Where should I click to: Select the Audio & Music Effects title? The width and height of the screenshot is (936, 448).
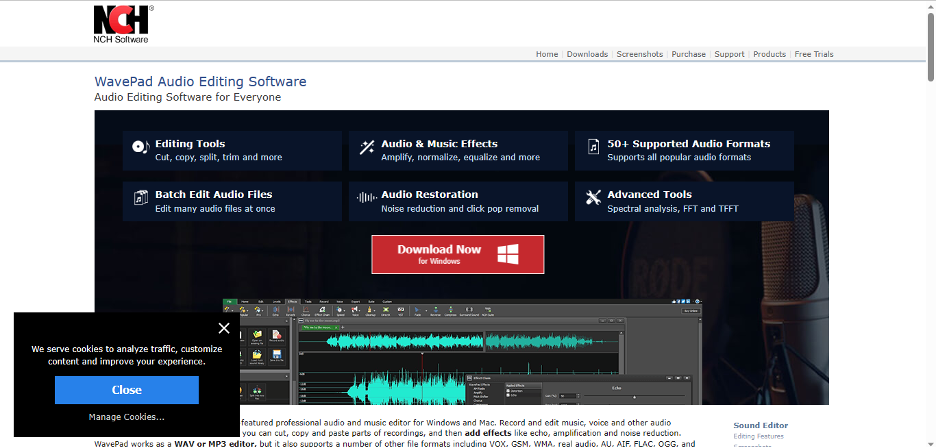(x=439, y=144)
